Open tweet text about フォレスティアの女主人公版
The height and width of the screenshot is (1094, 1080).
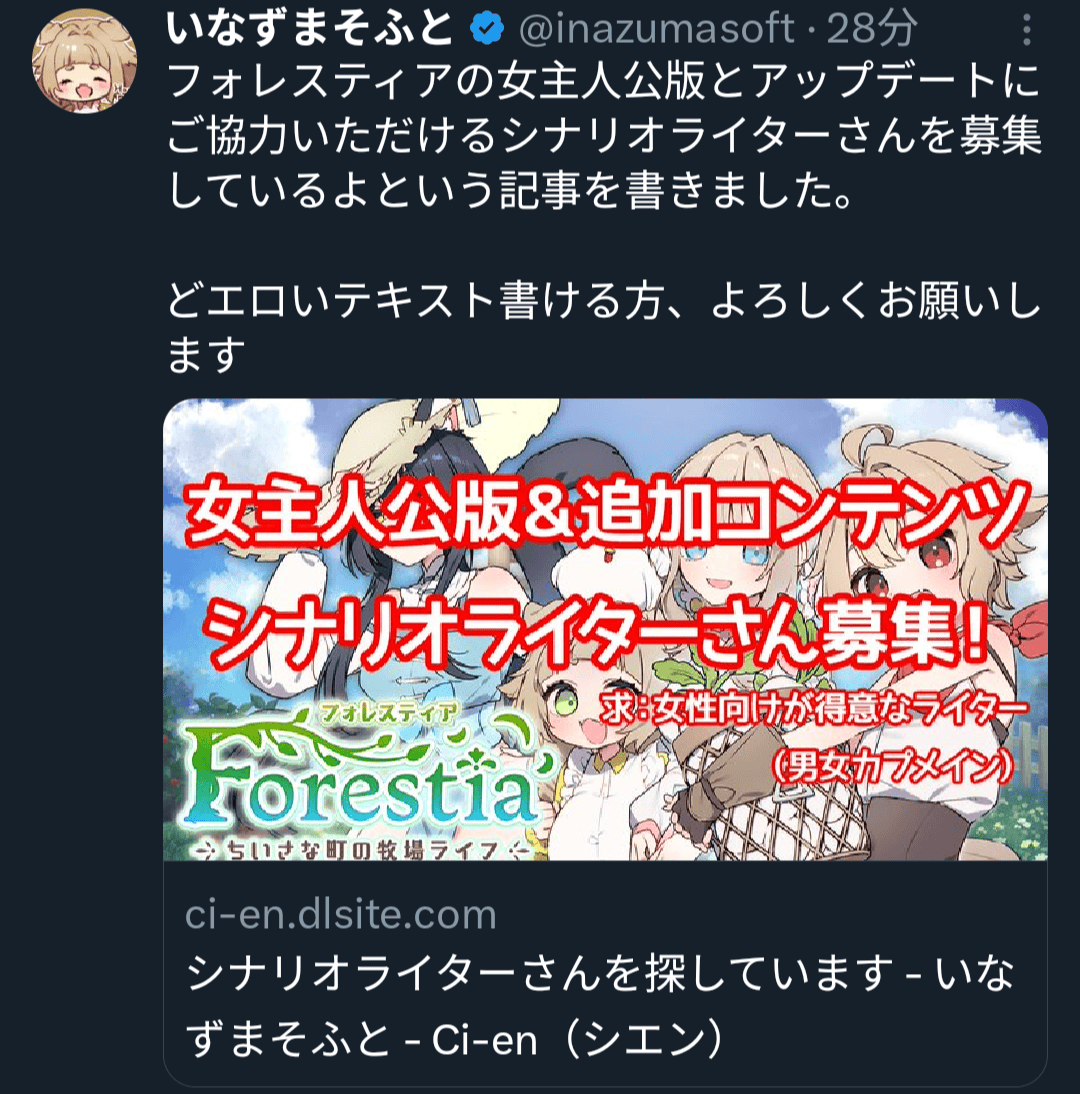click(604, 135)
